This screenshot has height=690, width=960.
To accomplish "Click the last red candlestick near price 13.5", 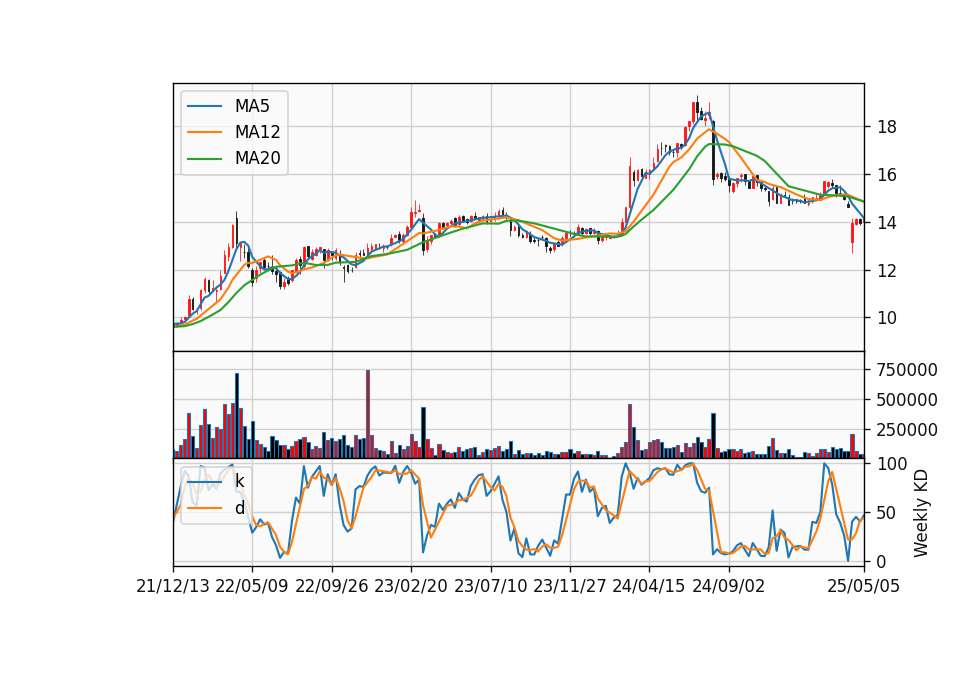I will 852,236.
